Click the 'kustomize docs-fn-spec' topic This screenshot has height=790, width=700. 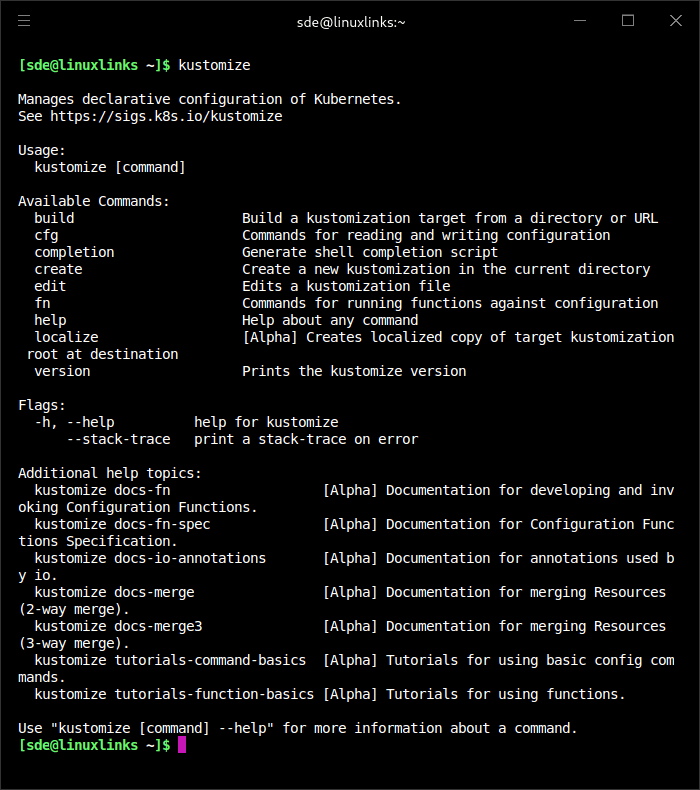[122, 524]
